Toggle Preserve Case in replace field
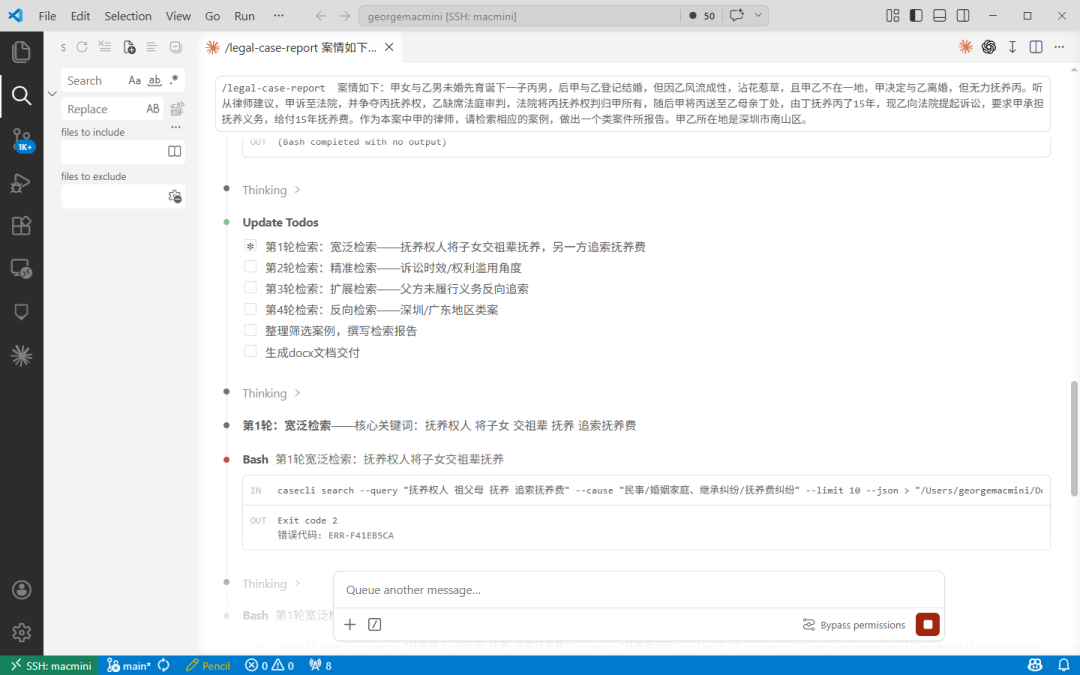1080x675 pixels. click(153, 109)
